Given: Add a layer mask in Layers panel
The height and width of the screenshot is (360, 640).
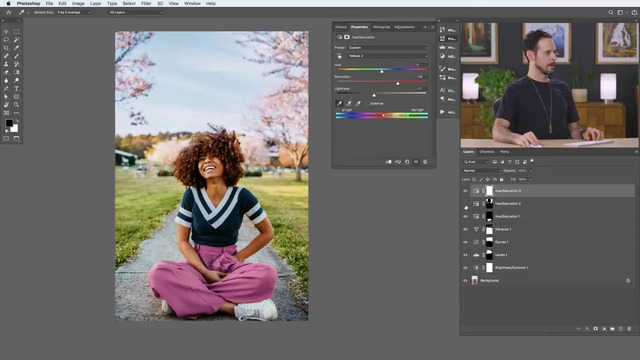Looking at the screenshot, I should click(596, 329).
